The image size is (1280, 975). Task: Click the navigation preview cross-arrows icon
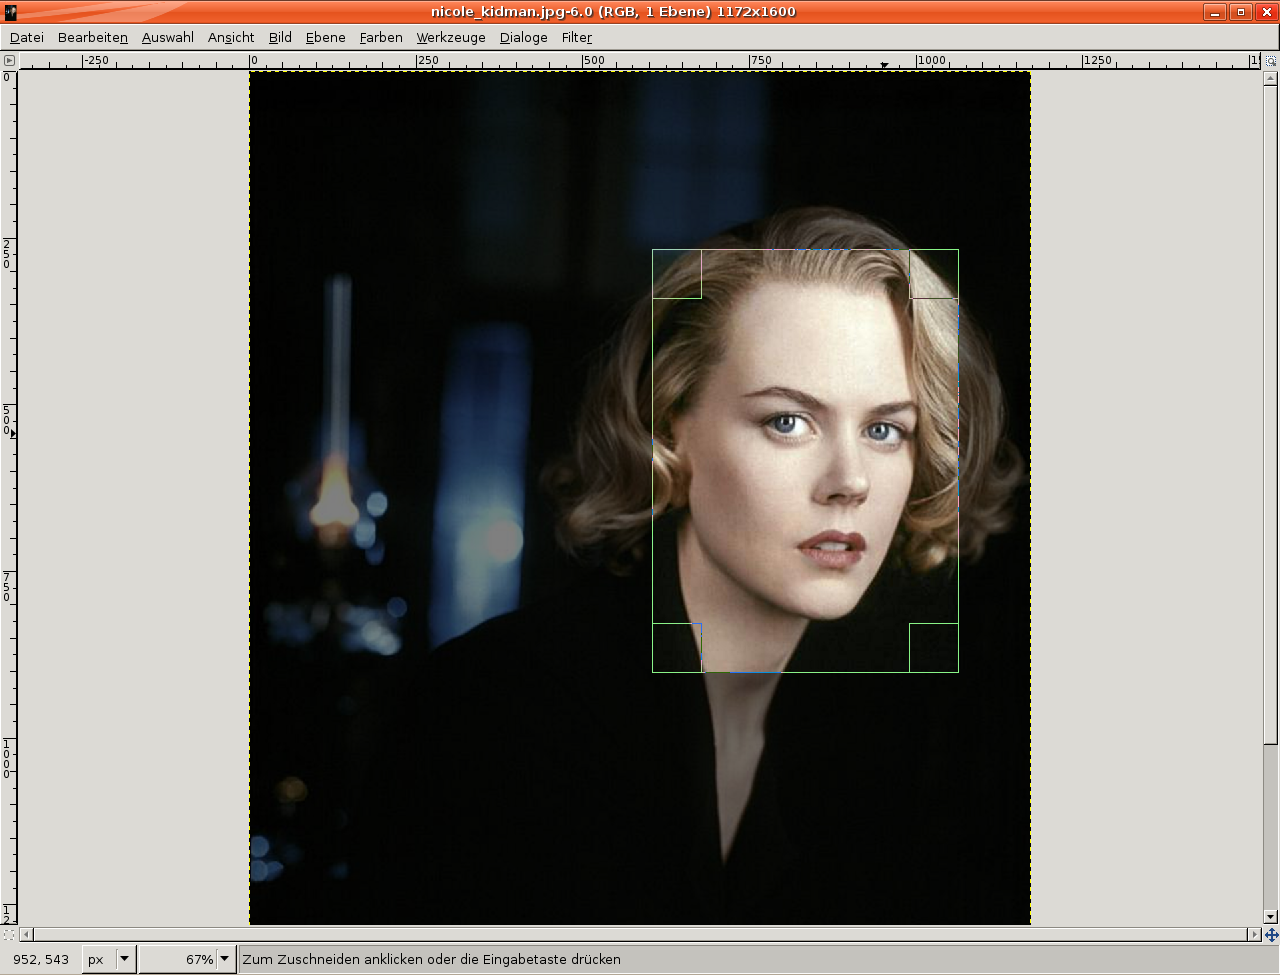[1271, 935]
